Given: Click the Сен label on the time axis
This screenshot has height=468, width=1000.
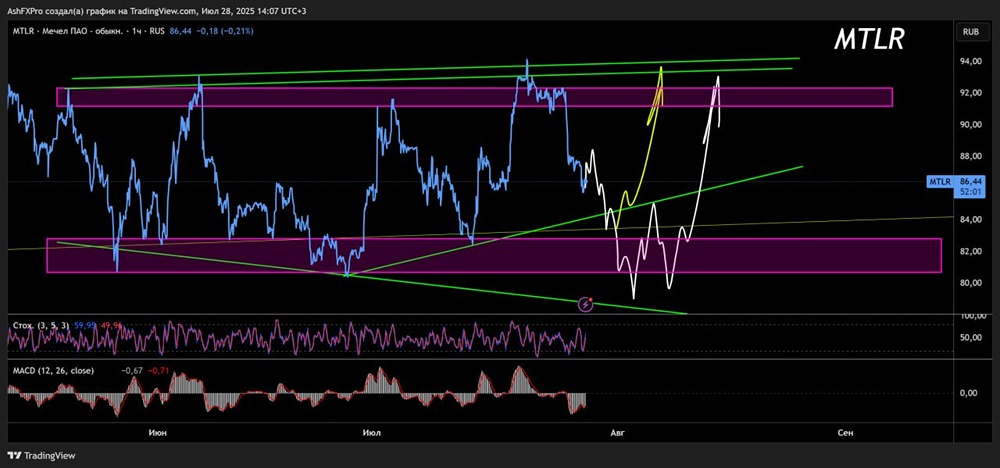Looking at the screenshot, I should [x=845, y=433].
